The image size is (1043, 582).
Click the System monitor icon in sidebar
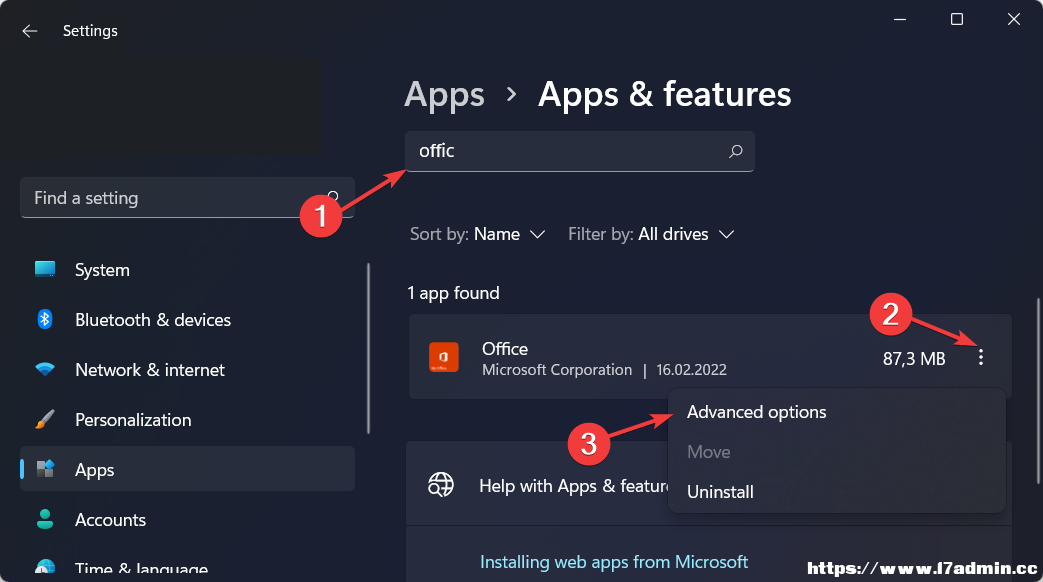click(x=45, y=269)
